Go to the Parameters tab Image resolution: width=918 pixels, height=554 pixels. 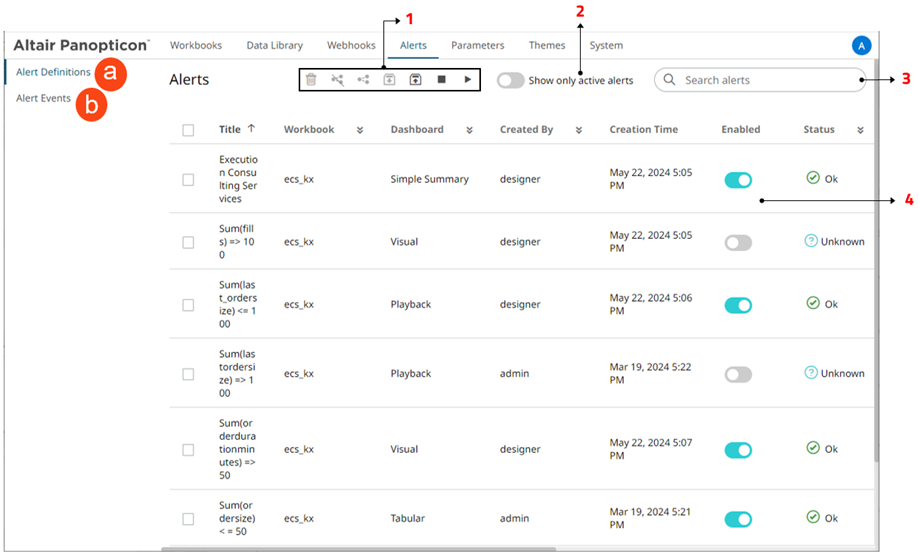click(x=478, y=45)
